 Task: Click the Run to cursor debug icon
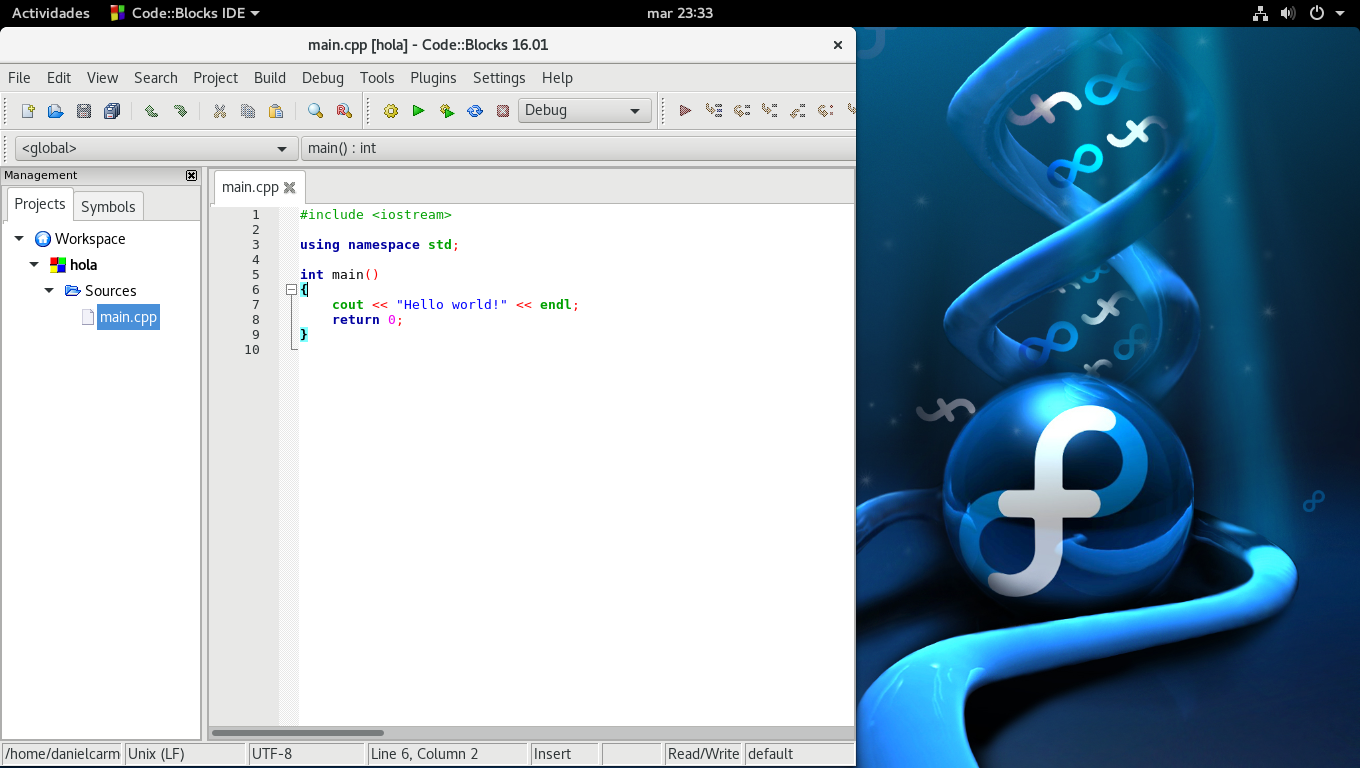(x=712, y=110)
